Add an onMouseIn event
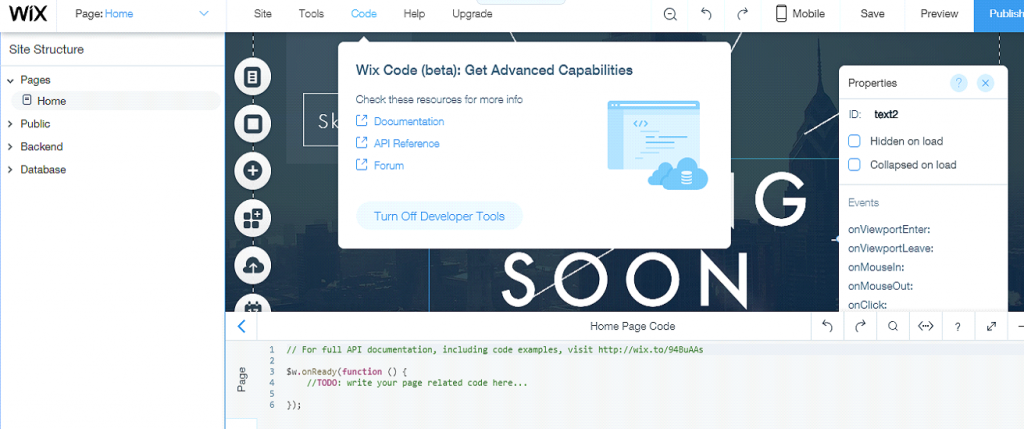Viewport: 1024px width, 429px height. 876,268
